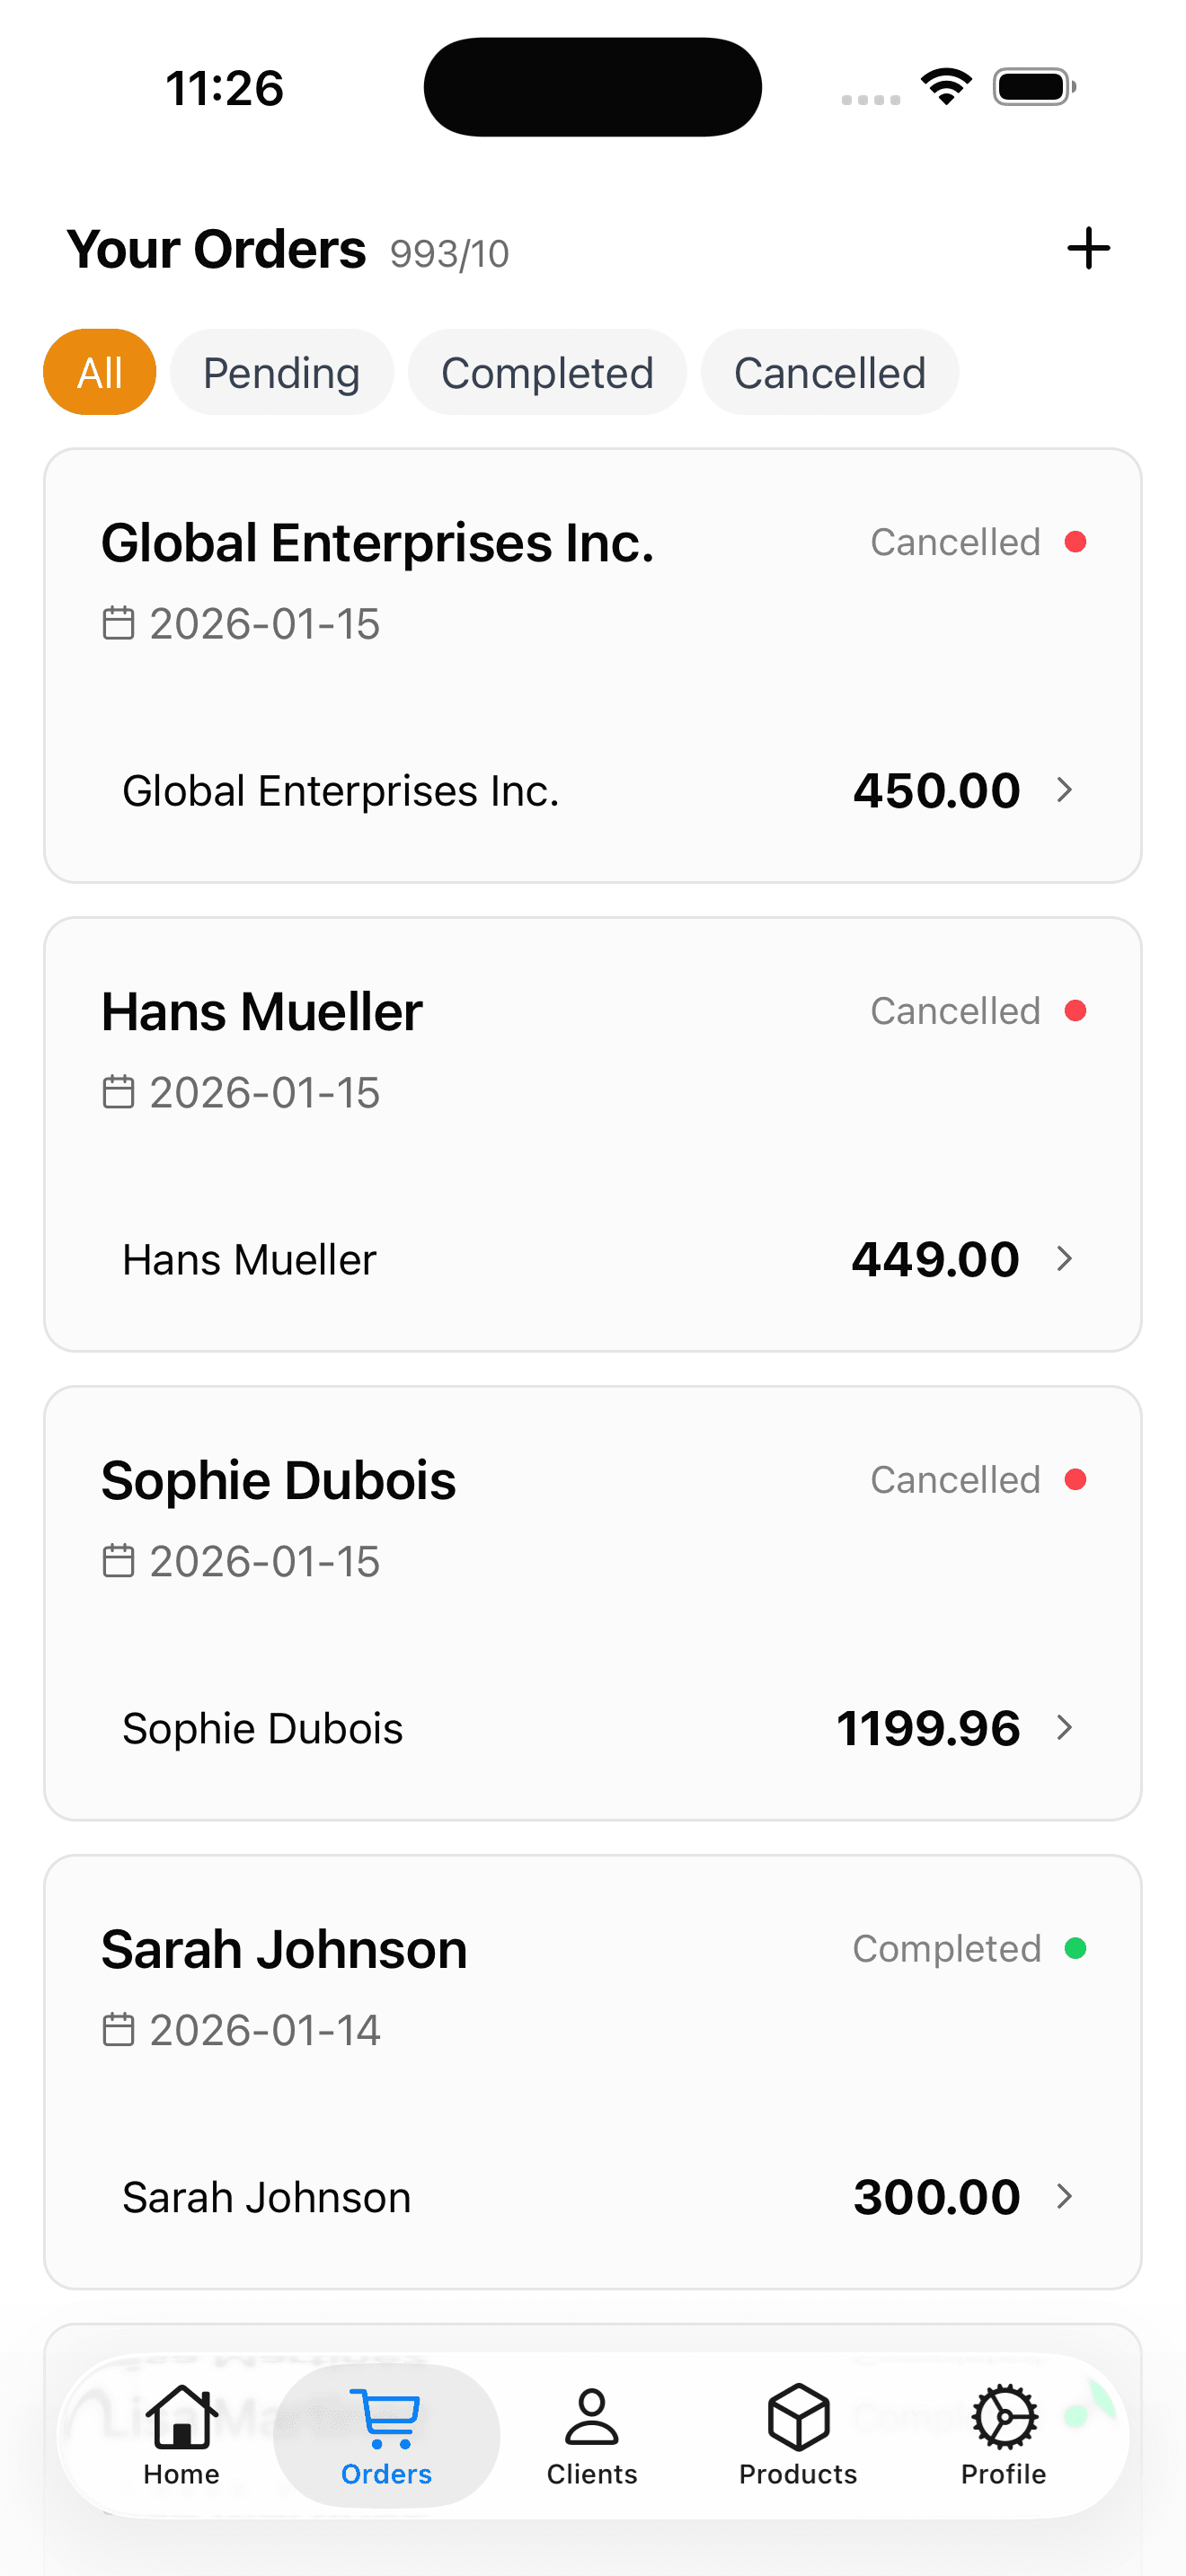This screenshot has height=2576, width=1186.
Task: Filter orders by Pending
Action: [x=281, y=372]
